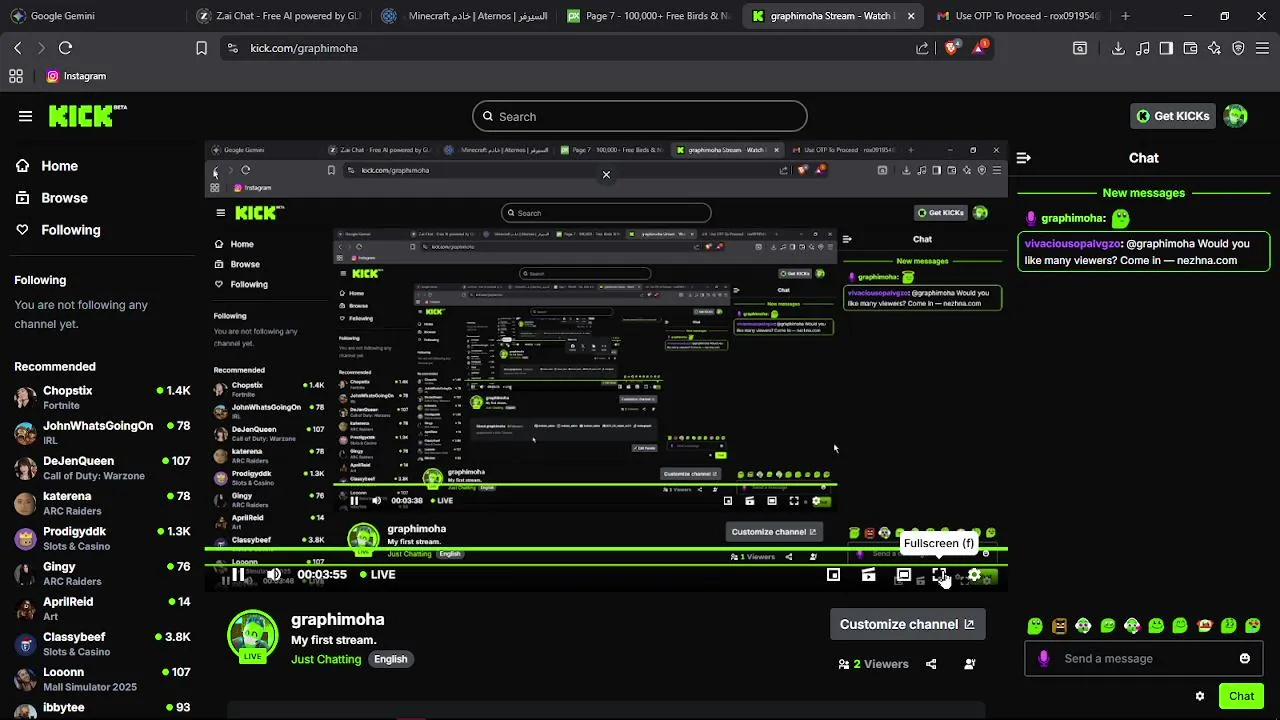This screenshot has width=1280, height=720.
Task: Click vivaciousopalvgzo's chat message
Action: (1144, 252)
